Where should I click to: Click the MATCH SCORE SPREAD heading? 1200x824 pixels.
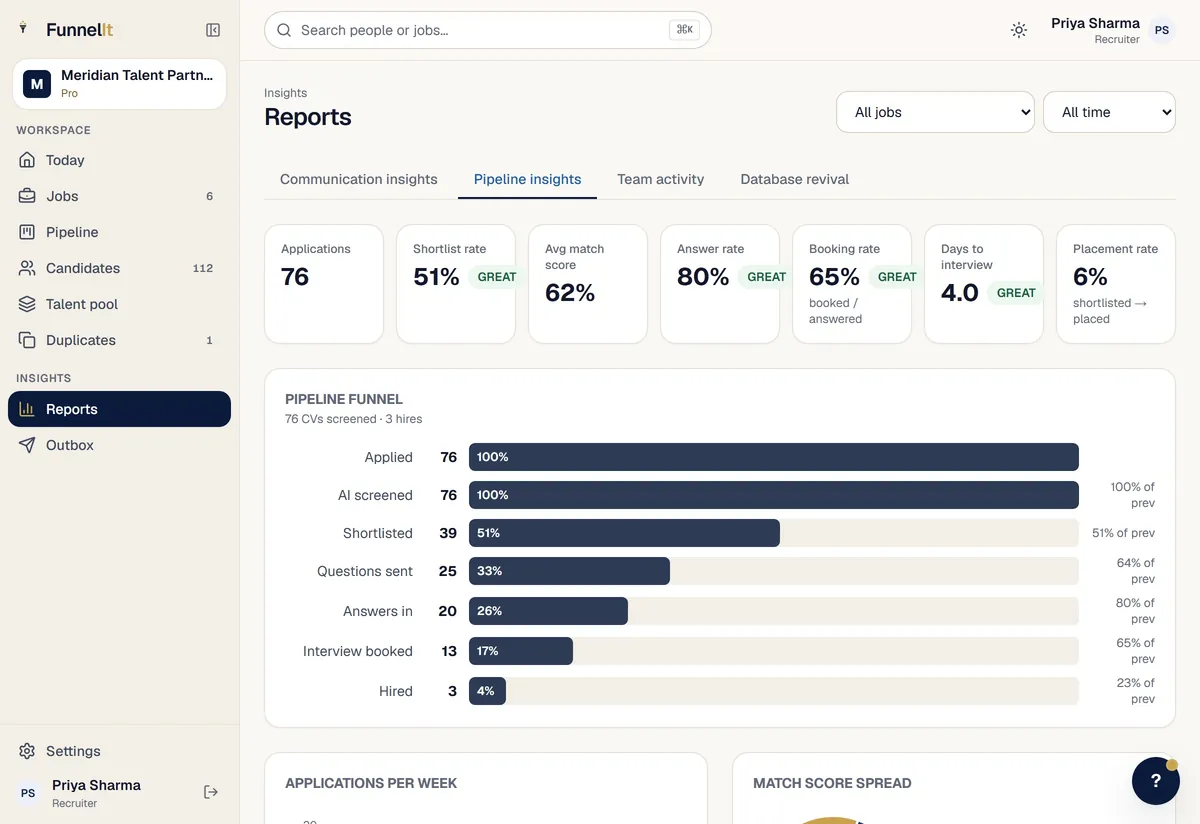pos(832,783)
